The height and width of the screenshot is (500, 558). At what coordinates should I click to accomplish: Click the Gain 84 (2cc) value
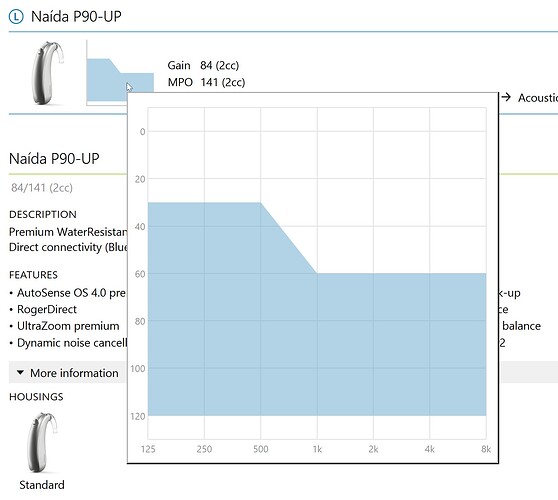click(x=220, y=65)
